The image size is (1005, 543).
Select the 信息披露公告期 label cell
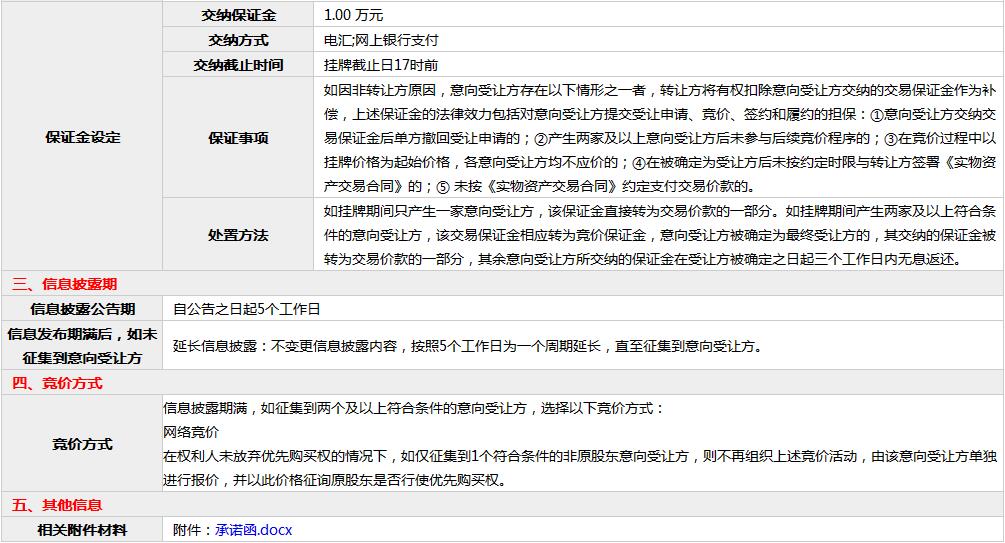pyautogui.click(x=82, y=309)
